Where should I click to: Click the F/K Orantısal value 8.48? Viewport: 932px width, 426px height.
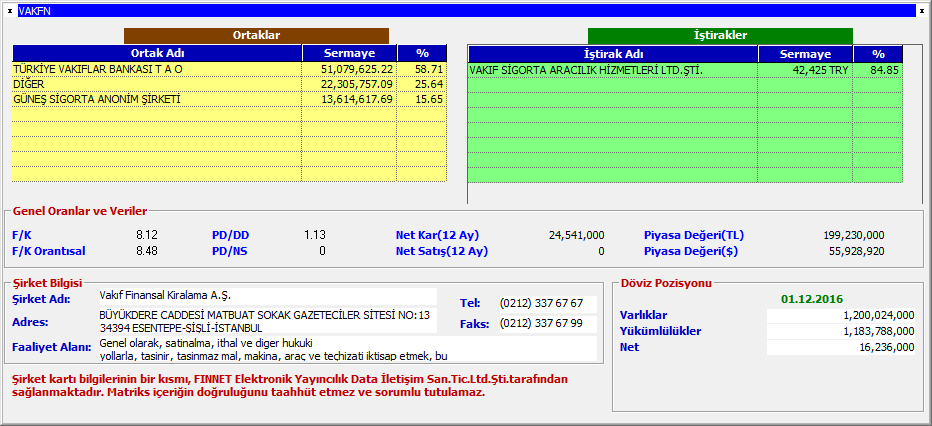(x=147, y=251)
